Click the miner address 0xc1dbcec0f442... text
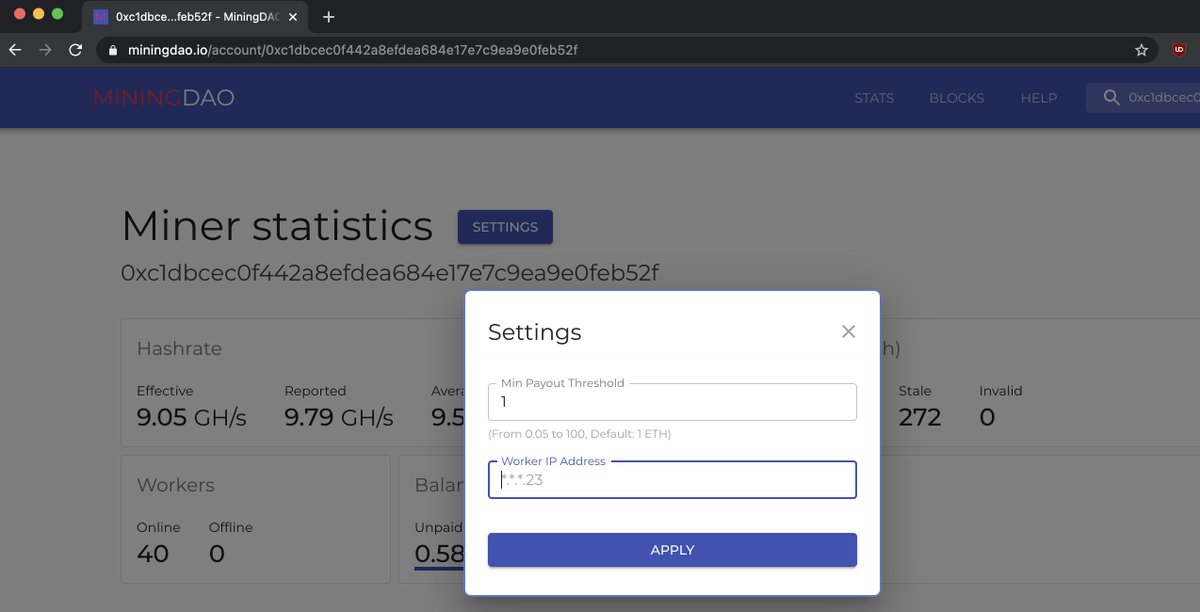The image size is (1200, 612). (390, 273)
